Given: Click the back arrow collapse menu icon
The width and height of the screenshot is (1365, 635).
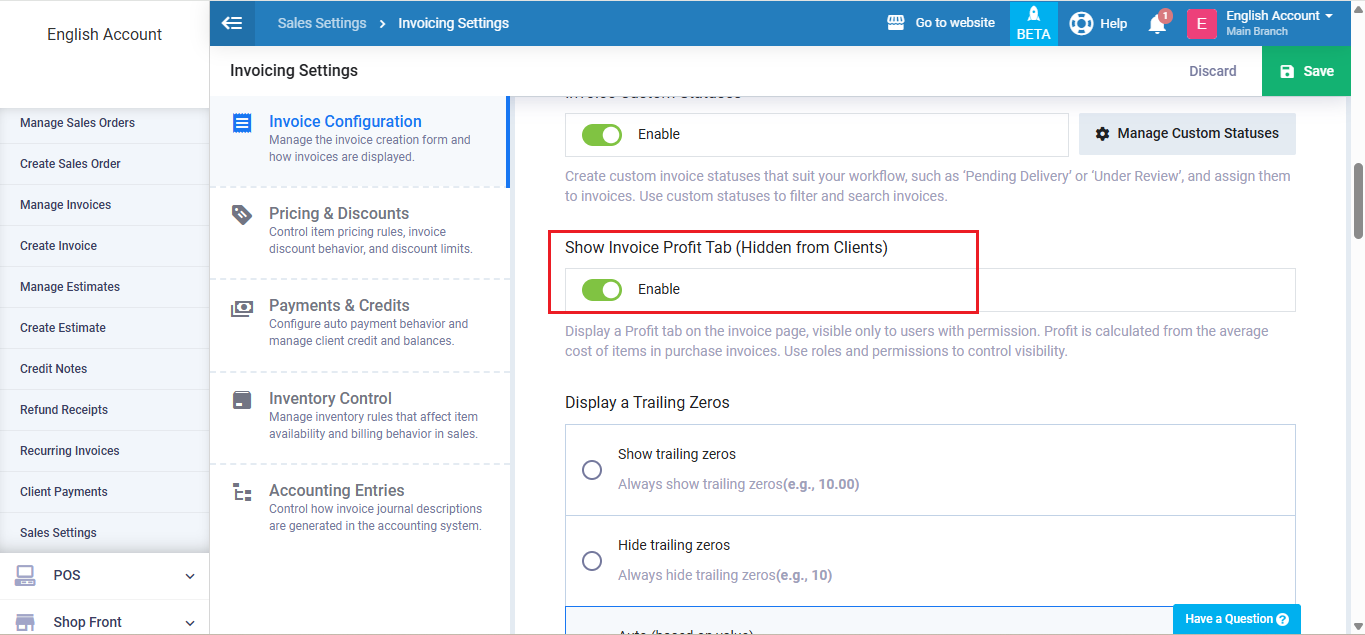Looking at the screenshot, I should click(232, 23).
